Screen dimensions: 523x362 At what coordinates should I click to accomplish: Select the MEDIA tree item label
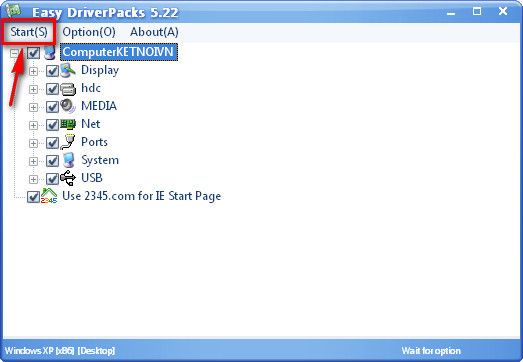click(99, 106)
